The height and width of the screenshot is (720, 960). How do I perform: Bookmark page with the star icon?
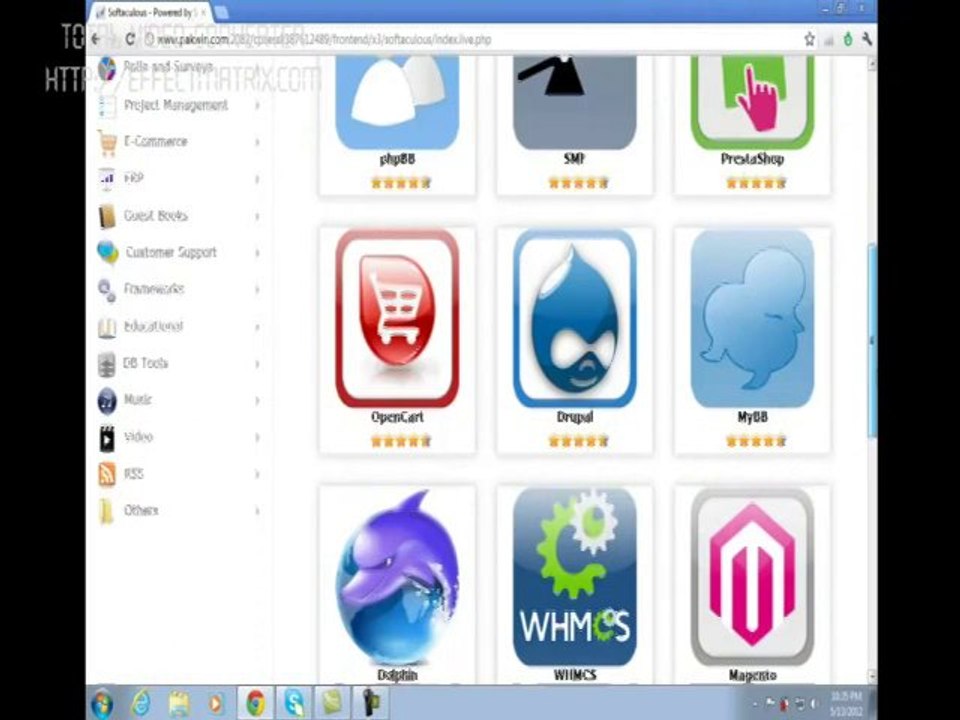809,40
